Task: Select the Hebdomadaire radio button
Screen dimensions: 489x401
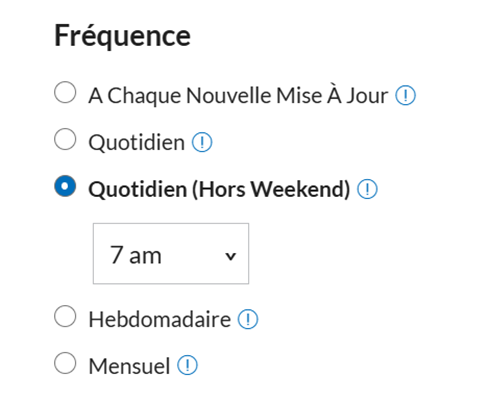Action: [x=65, y=316]
